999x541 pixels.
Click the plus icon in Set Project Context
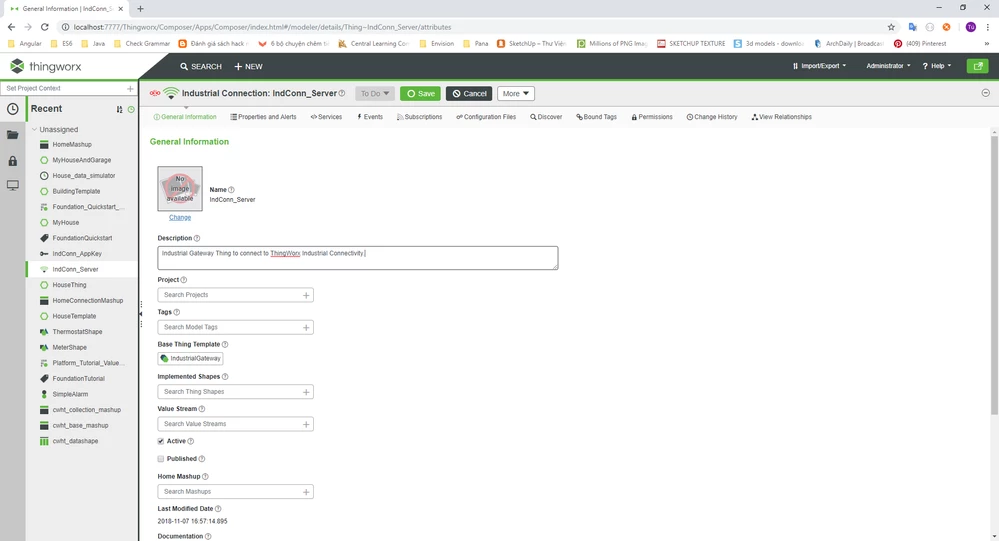tap(131, 89)
